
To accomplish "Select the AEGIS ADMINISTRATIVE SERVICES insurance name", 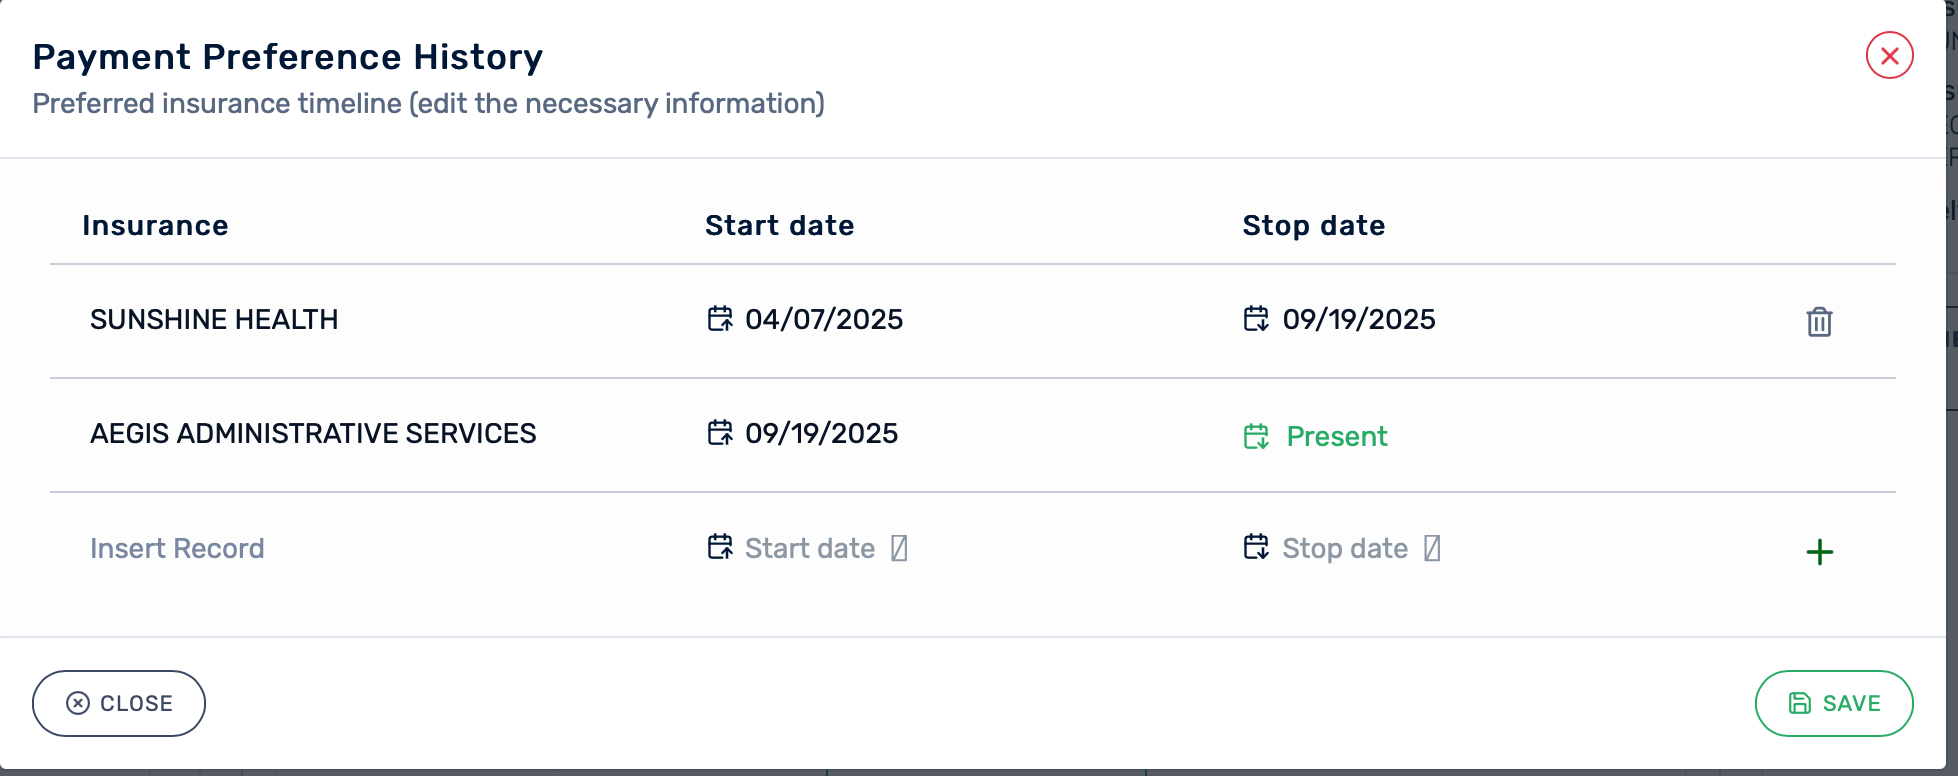I will (x=313, y=434).
